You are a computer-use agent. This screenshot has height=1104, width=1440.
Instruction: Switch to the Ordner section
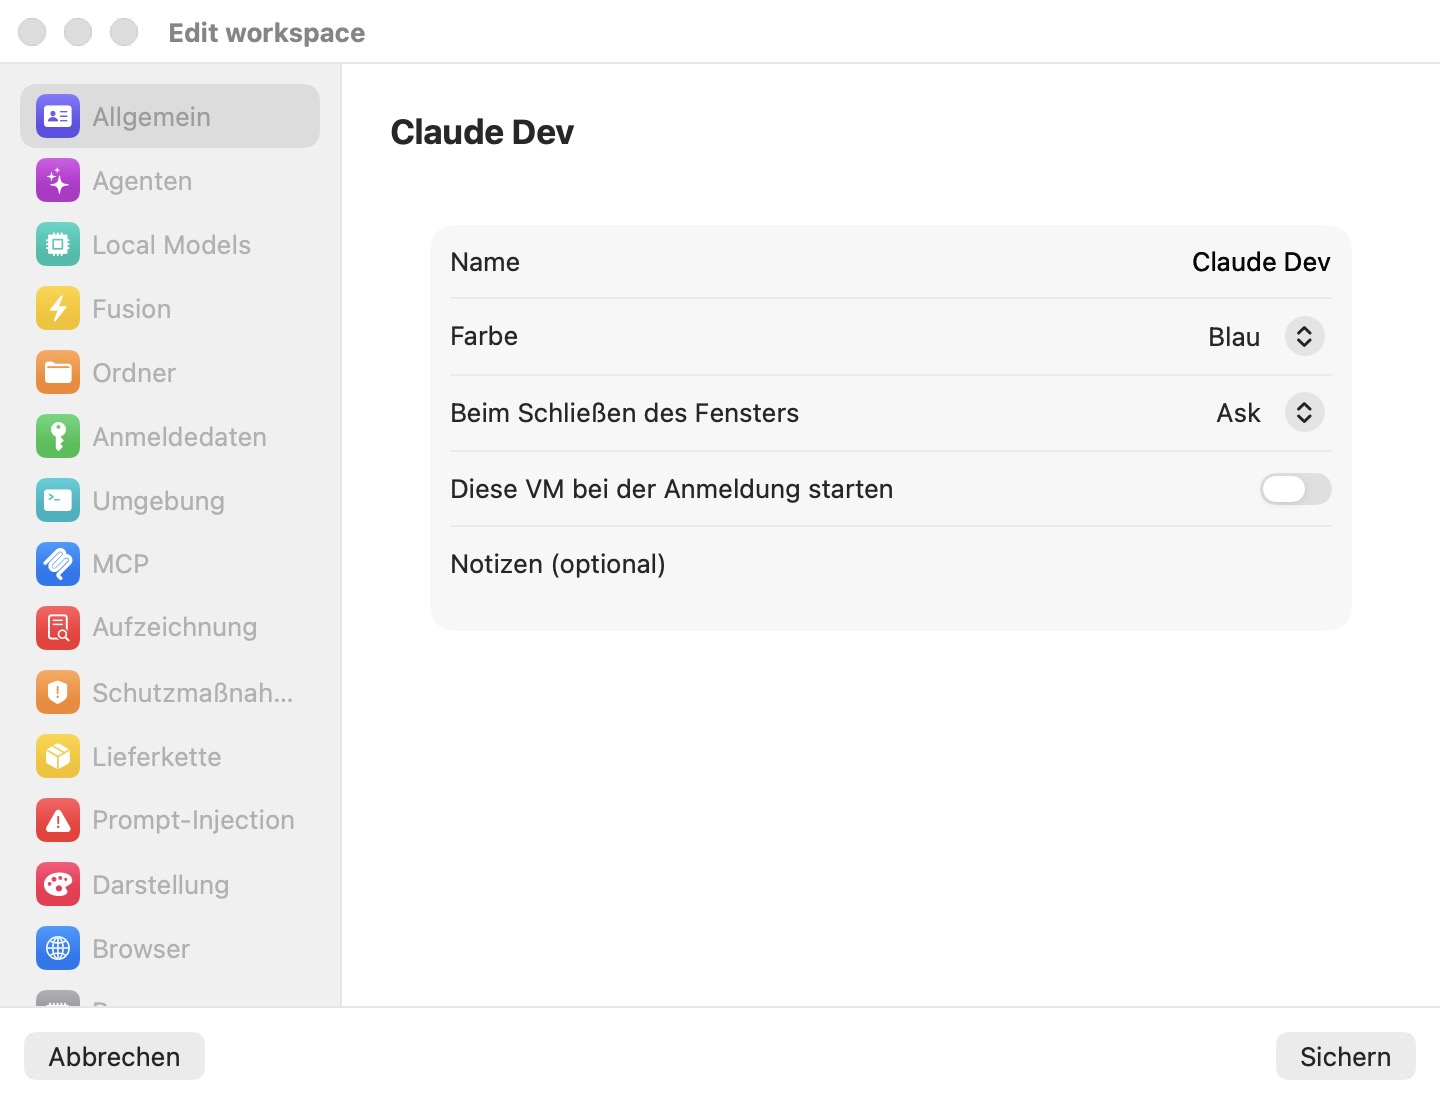point(170,373)
